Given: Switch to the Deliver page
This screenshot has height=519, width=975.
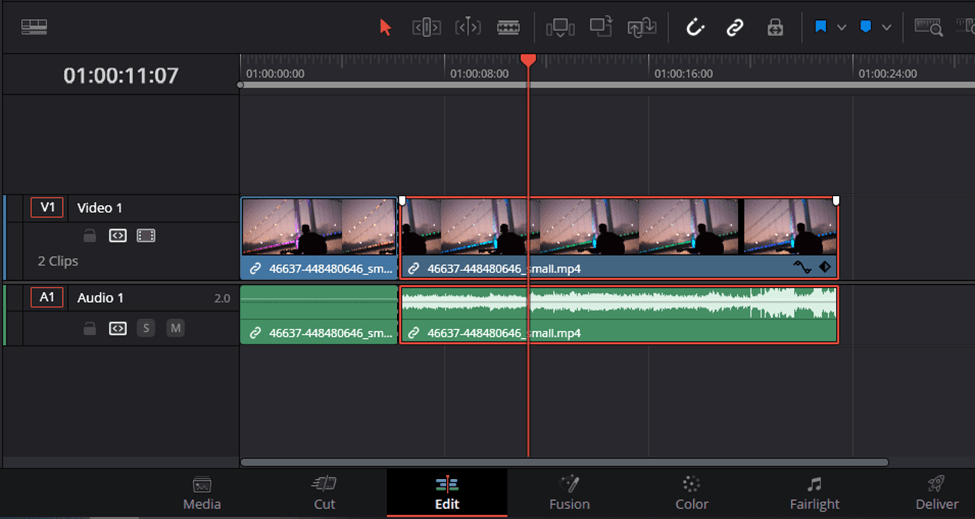Looking at the screenshot, I should tap(936, 493).
